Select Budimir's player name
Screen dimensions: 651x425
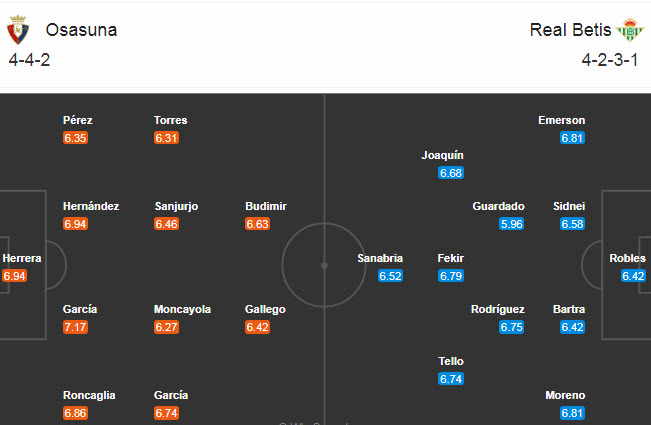(265, 206)
